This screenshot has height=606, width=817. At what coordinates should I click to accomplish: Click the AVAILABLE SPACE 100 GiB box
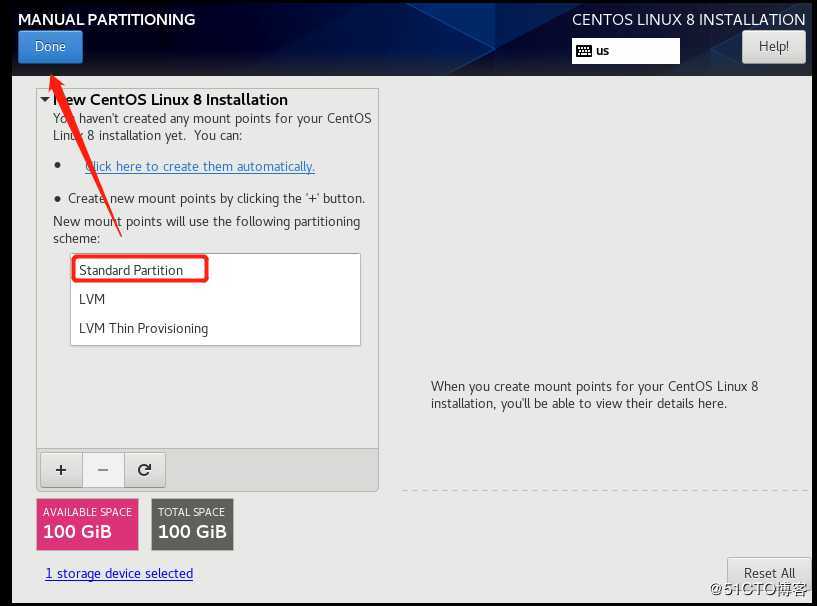tap(88, 524)
